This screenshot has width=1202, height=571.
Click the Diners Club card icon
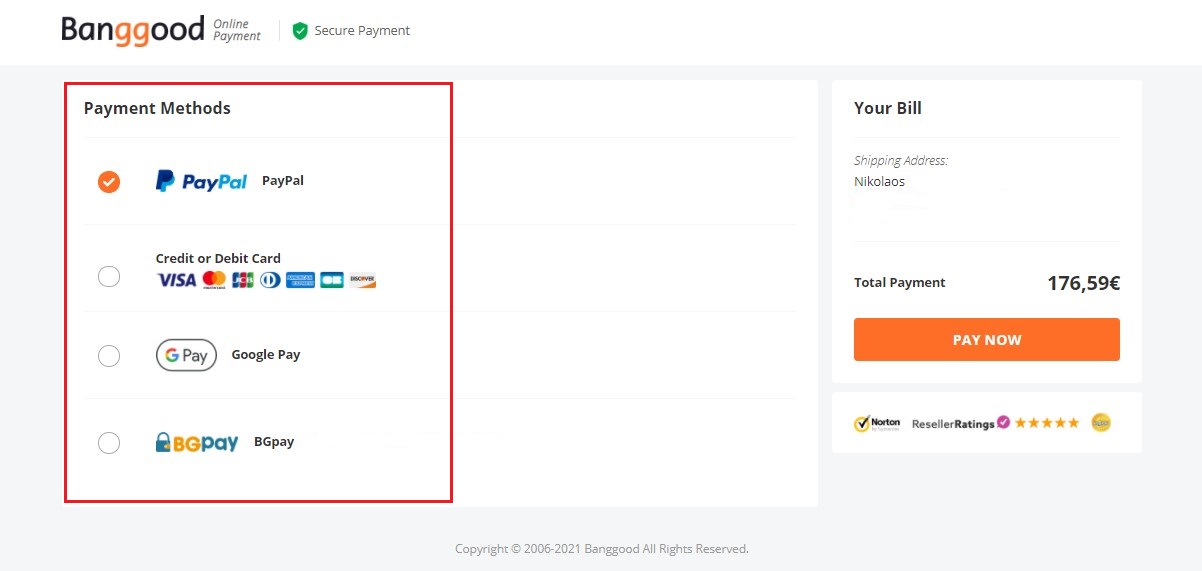270,280
